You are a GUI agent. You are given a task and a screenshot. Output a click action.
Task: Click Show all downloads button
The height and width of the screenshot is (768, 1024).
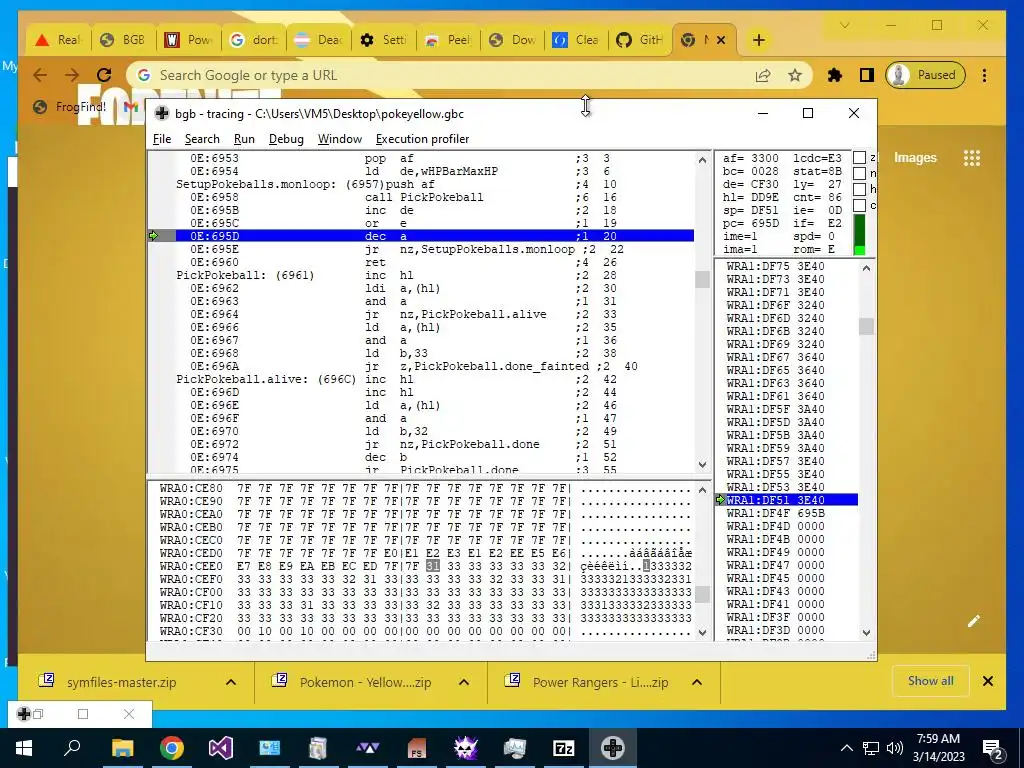(930, 681)
